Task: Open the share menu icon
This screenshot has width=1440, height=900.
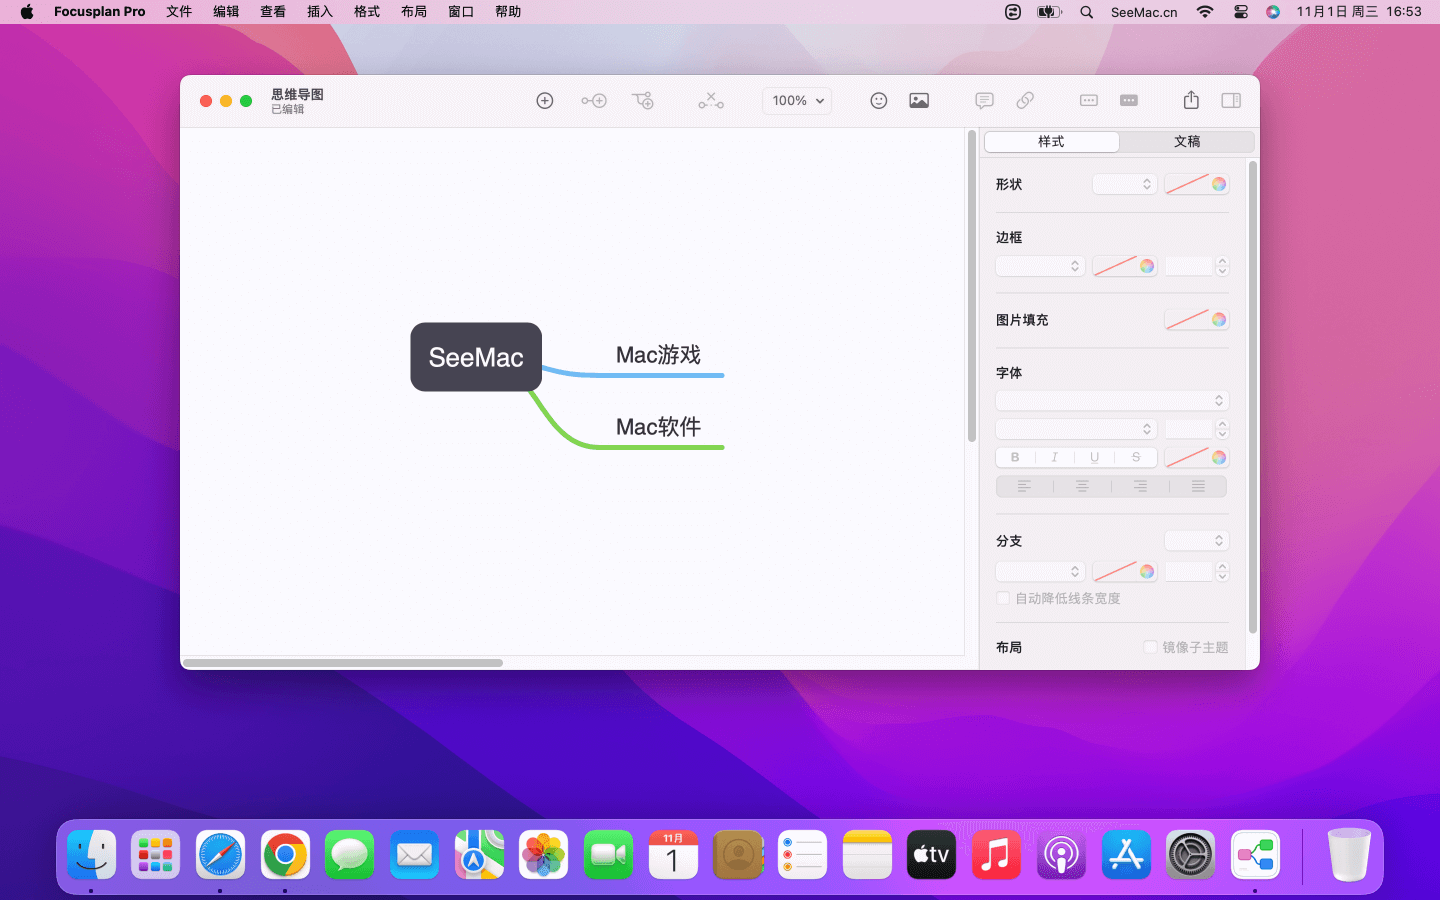Action: (x=1191, y=100)
